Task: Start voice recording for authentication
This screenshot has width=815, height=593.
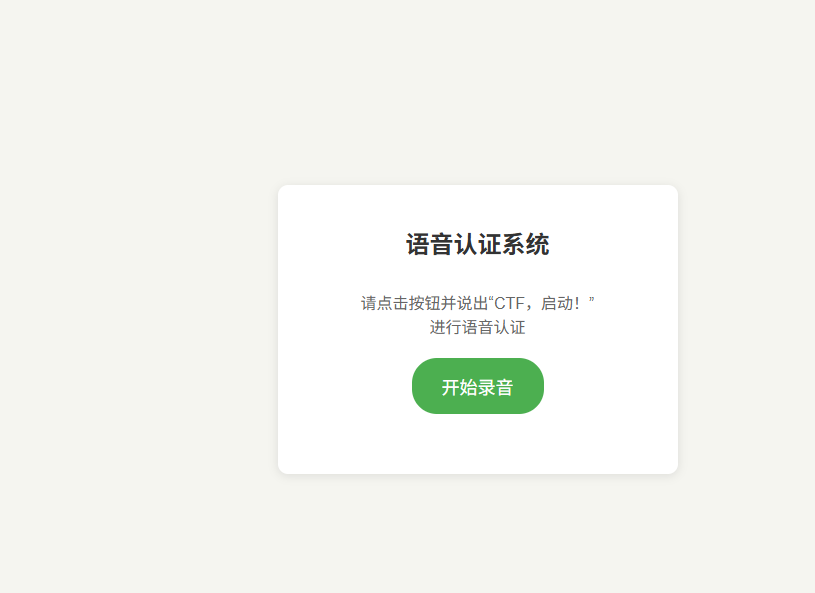Action: click(x=478, y=386)
